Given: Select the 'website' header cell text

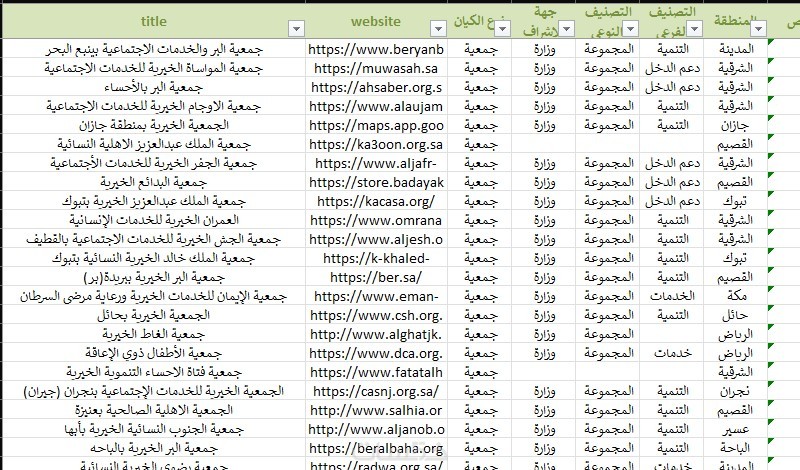Looking at the screenshot, I should click(376, 21).
